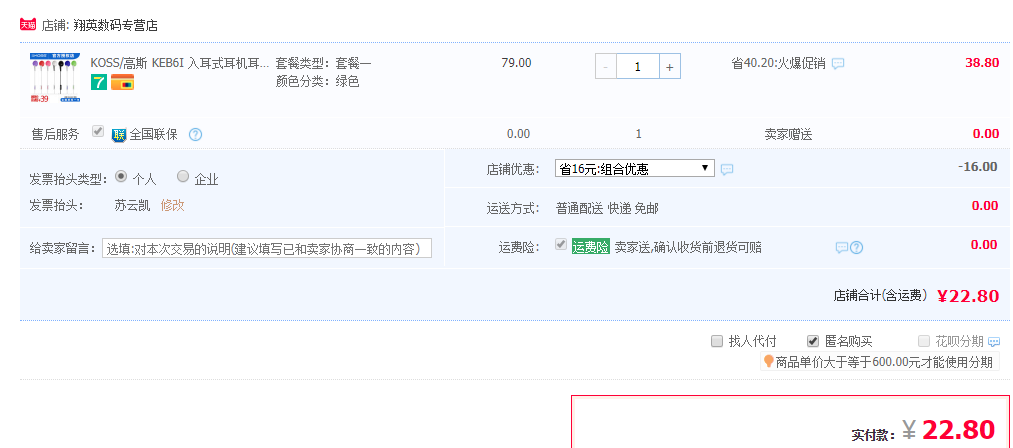Click the 颜色分类：绿色 color option text
The width and height of the screenshot is (1013, 448).
tap(317, 81)
